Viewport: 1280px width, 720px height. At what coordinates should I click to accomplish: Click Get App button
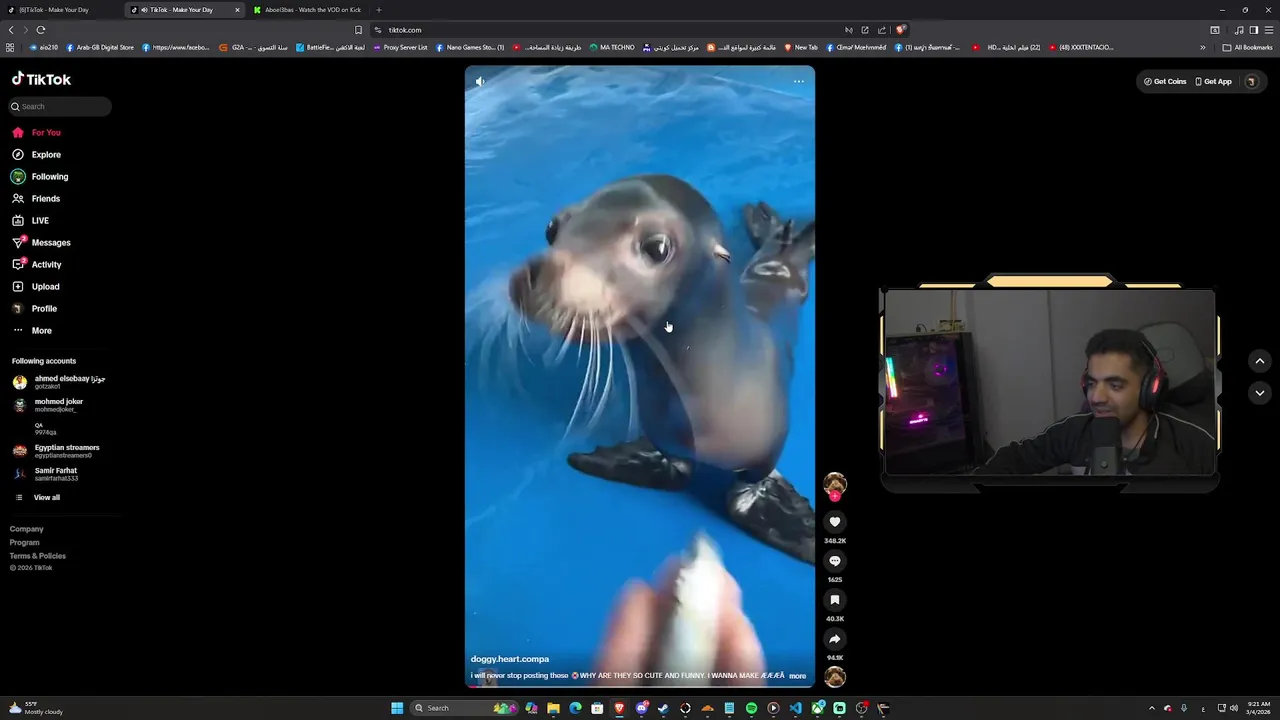pyautogui.click(x=1214, y=81)
